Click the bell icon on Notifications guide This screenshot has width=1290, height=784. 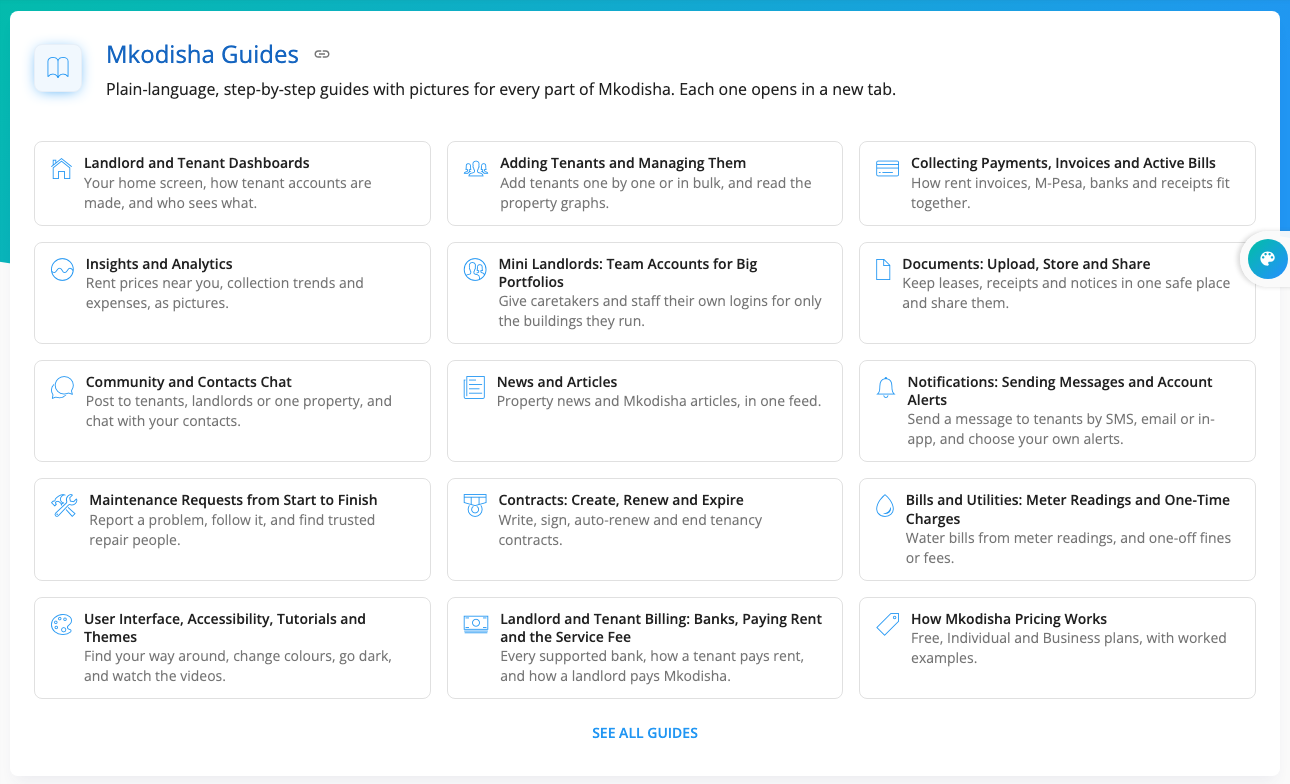[x=885, y=388]
